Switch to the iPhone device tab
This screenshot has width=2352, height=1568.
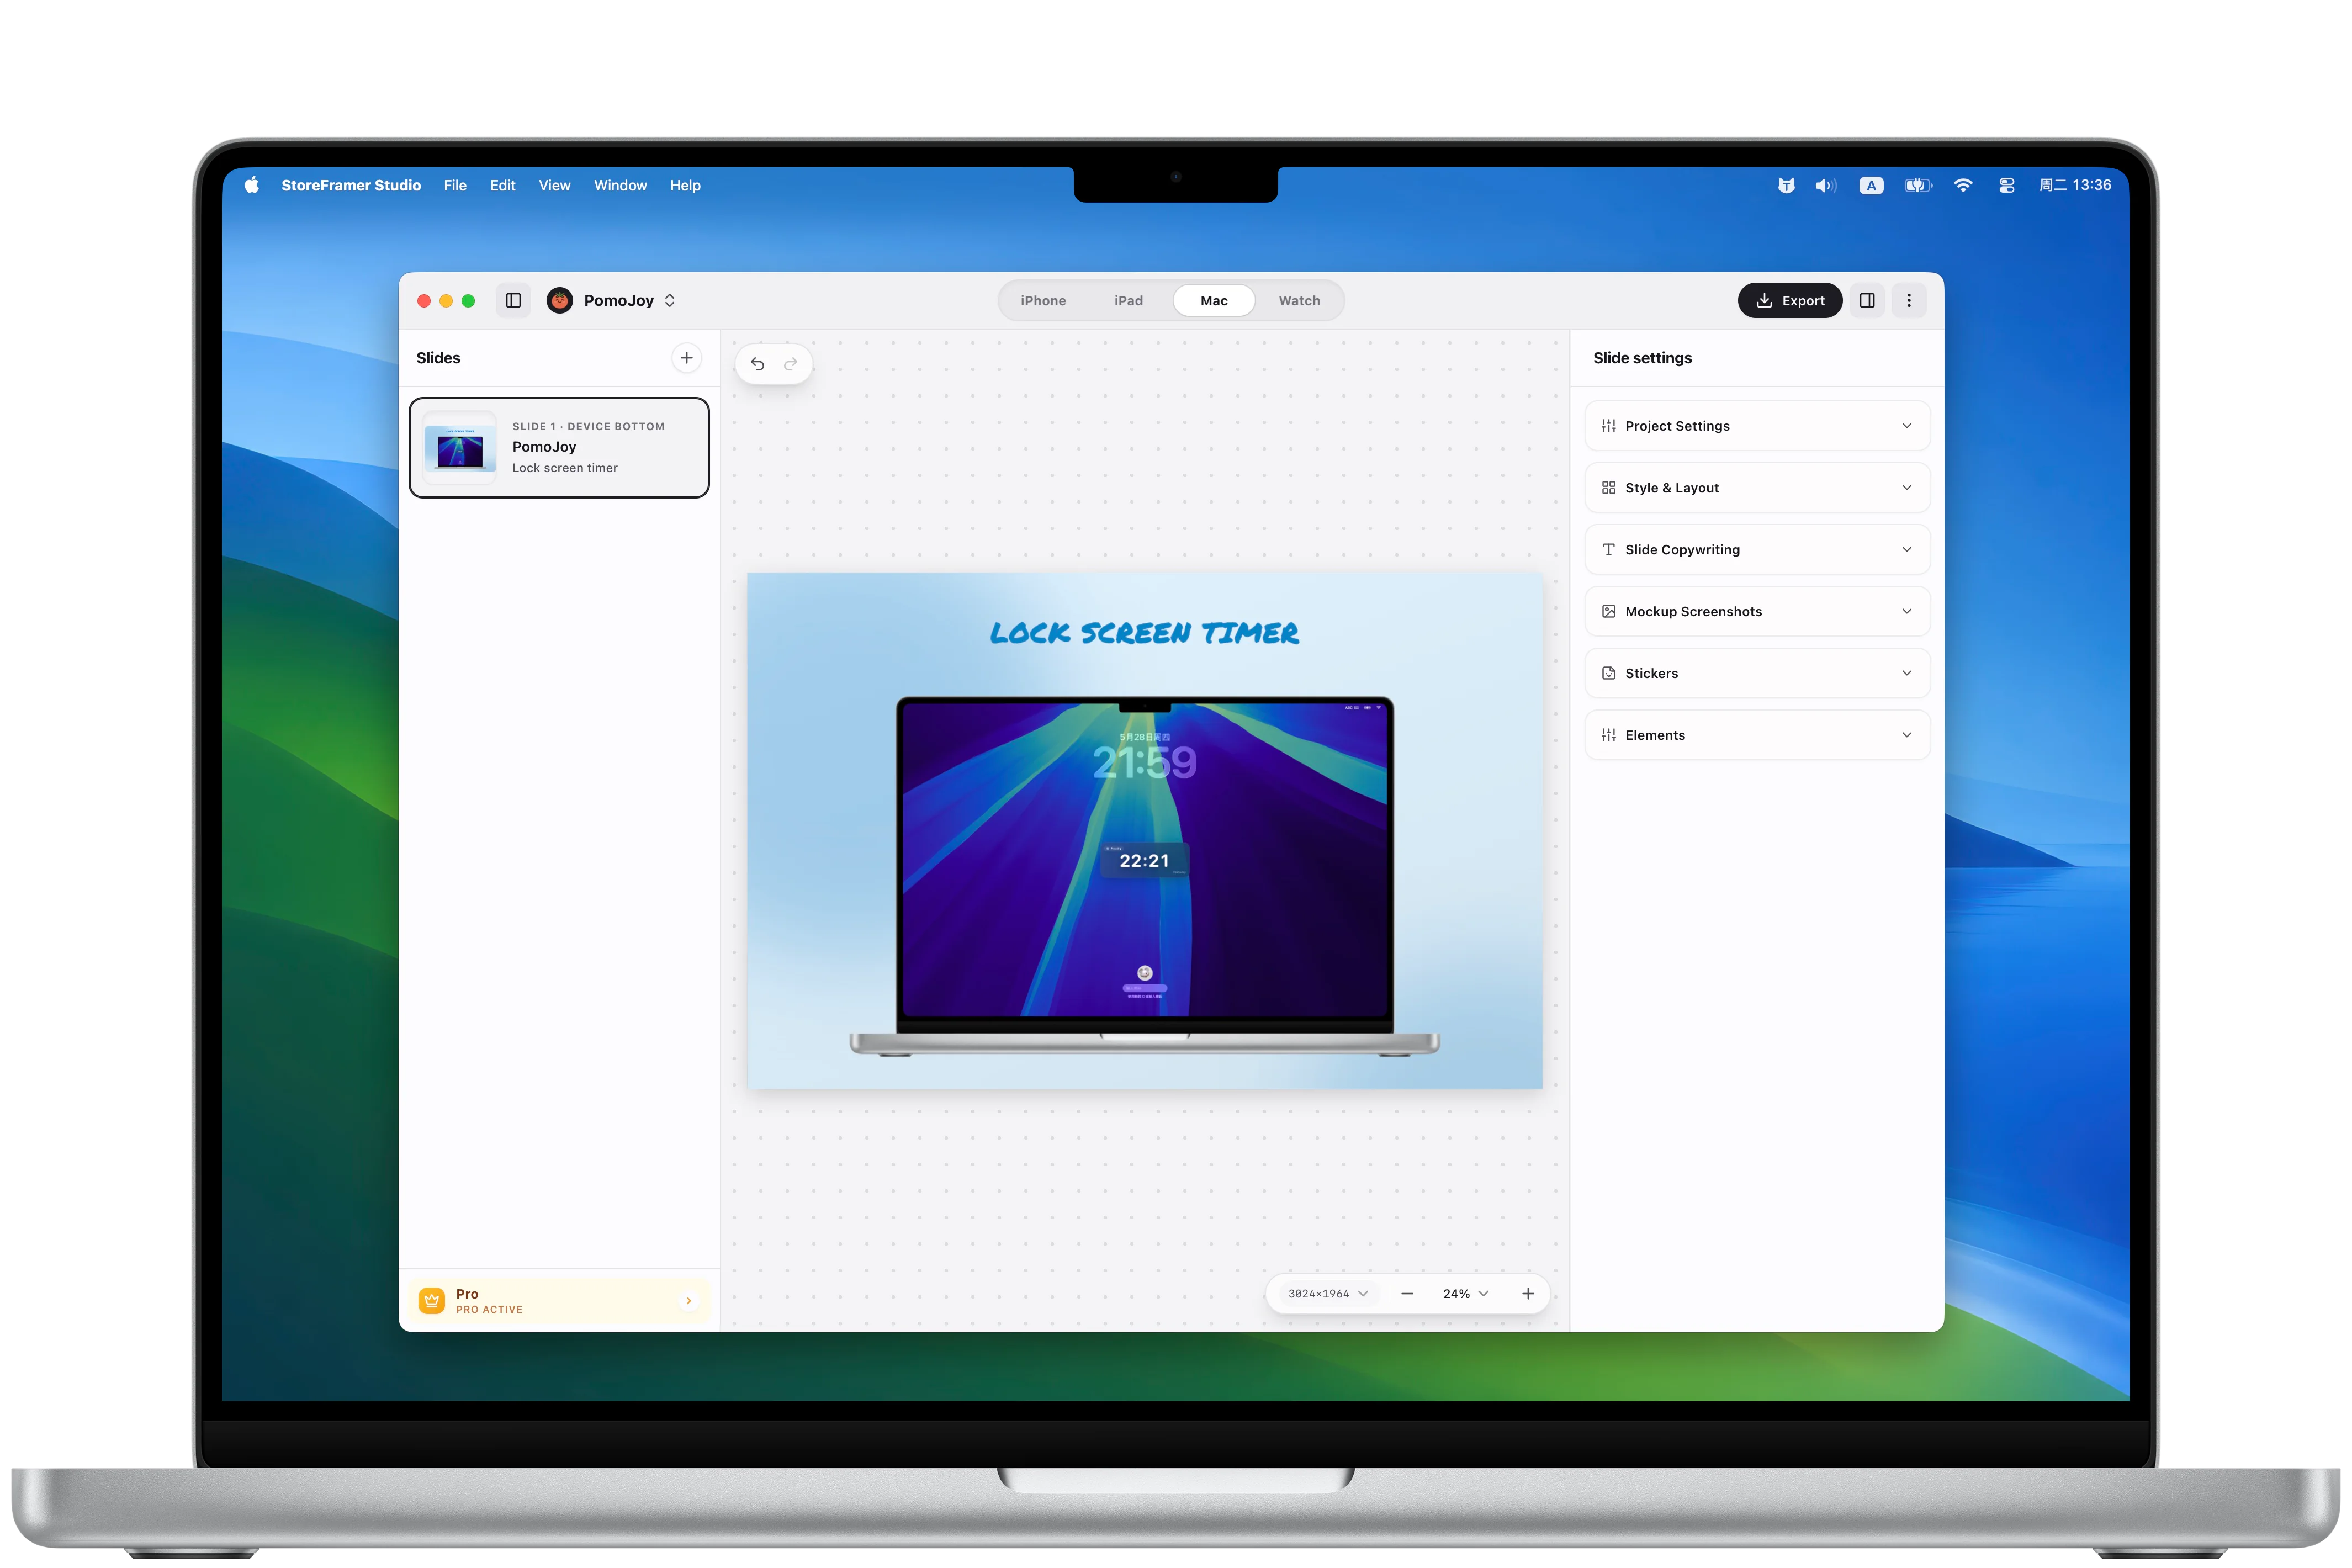1043,300
